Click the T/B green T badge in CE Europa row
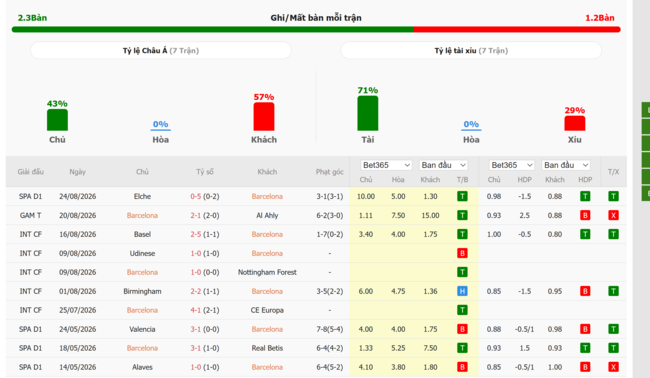 (462, 310)
